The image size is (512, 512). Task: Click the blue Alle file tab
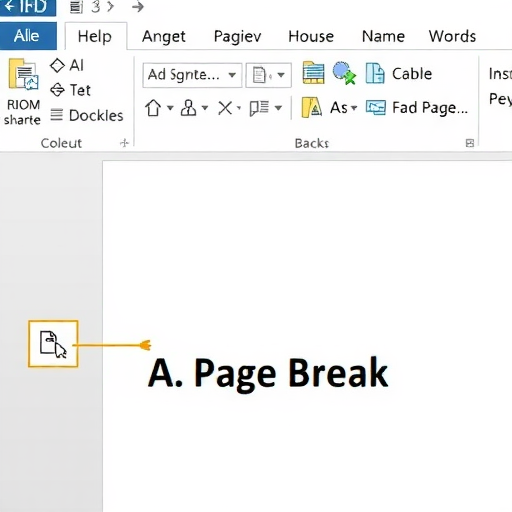click(27, 36)
